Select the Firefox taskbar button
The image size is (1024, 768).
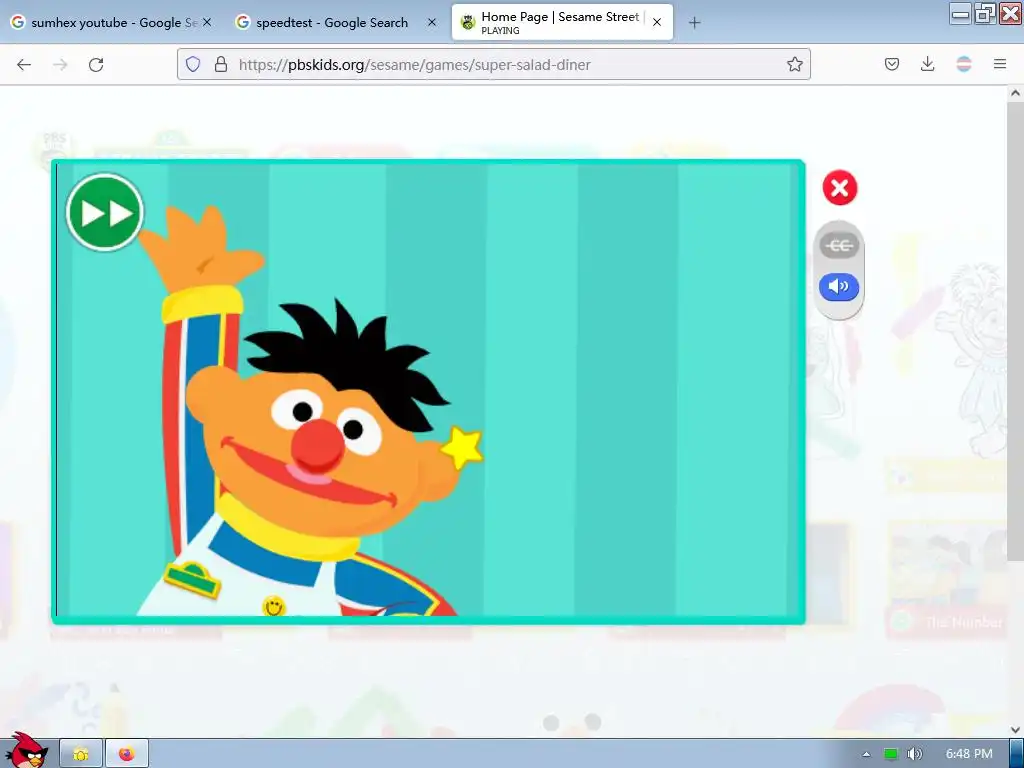point(127,754)
